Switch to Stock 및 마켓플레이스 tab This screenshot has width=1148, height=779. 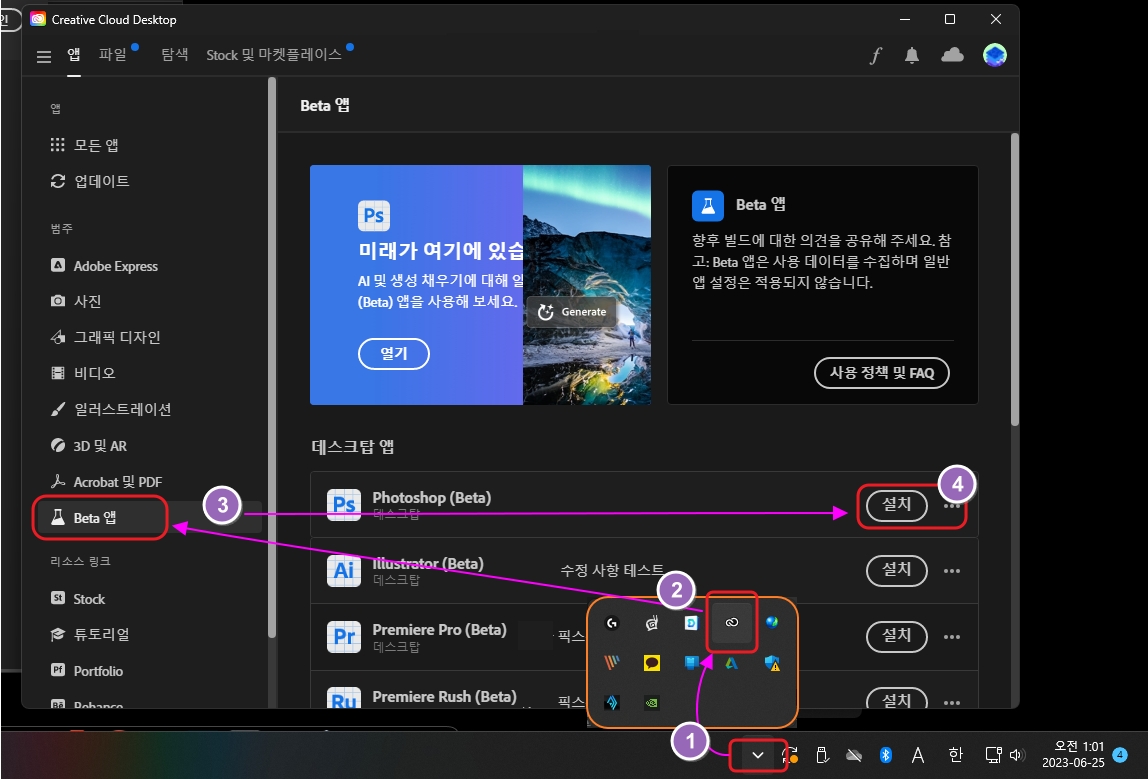(x=274, y=54)
